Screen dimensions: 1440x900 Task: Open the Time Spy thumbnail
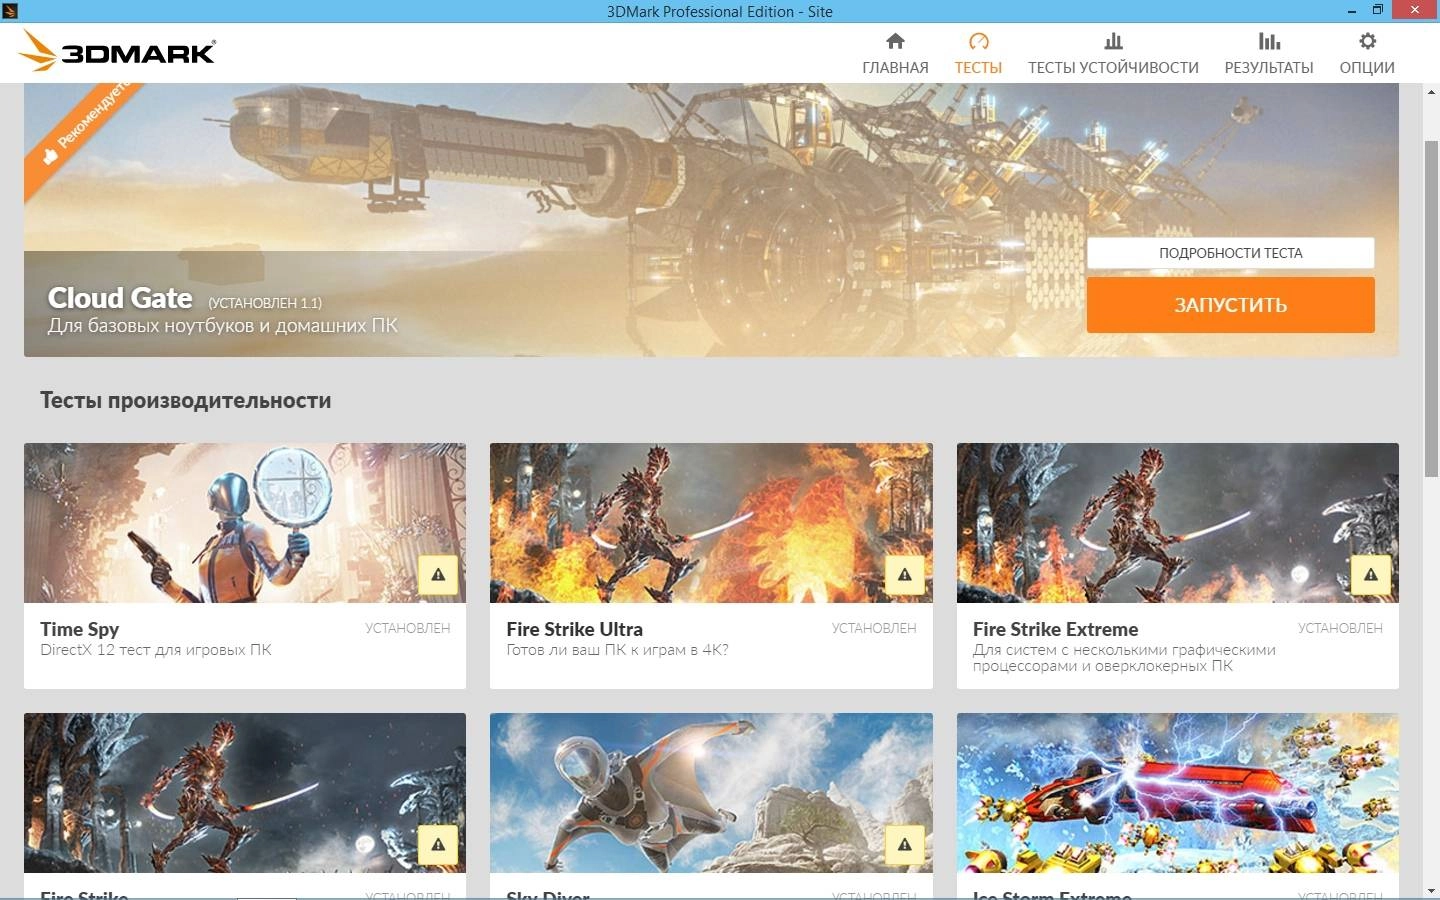coord(245,523)
